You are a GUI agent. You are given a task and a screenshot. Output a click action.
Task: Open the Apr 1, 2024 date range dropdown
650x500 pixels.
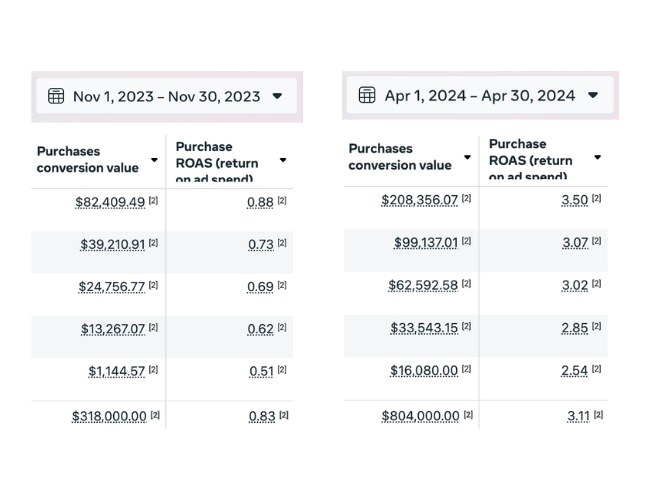point(593,95)
